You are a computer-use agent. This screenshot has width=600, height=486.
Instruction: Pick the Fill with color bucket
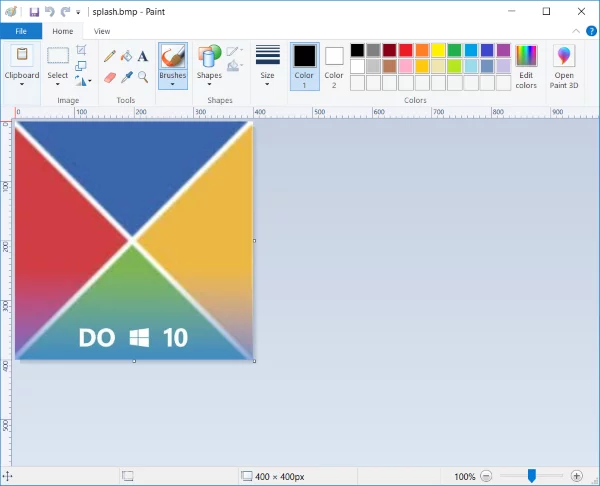127,56
